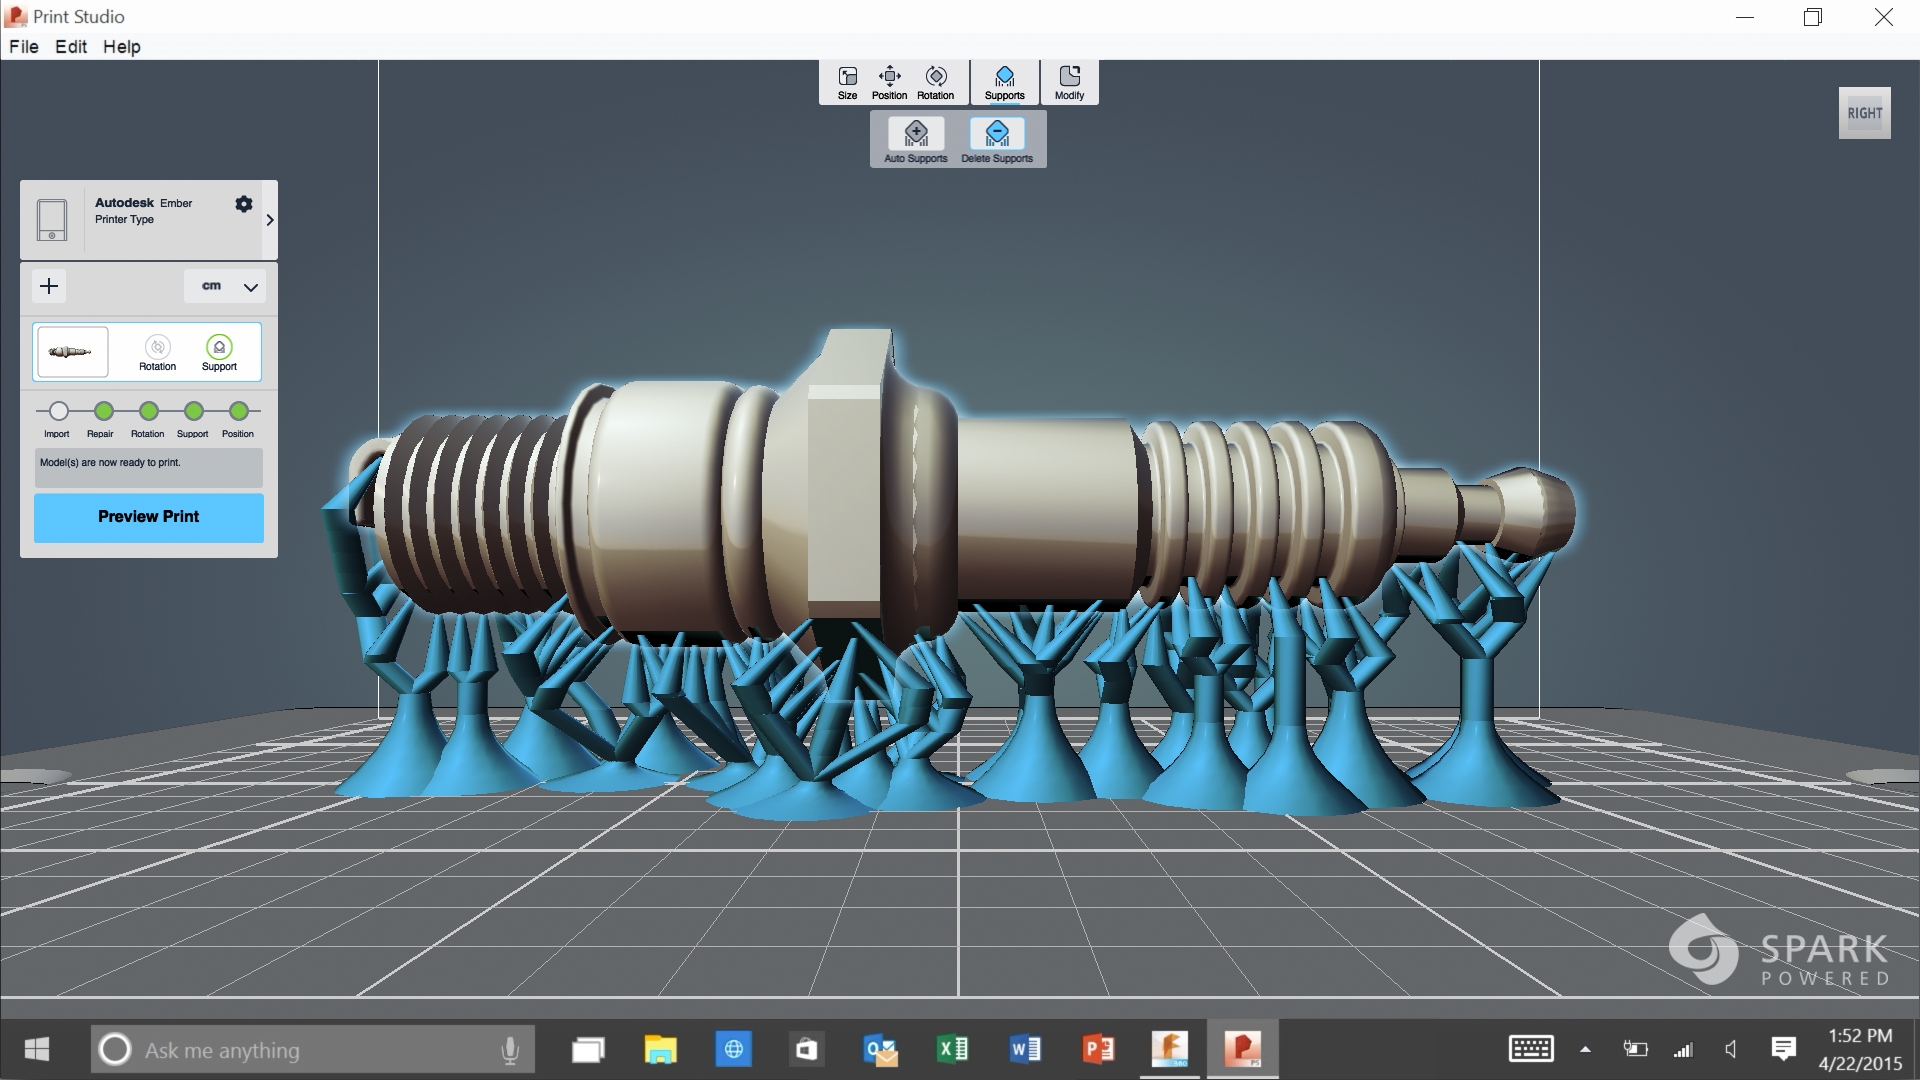Expand the Autodesk Ember printer panel chevron

268,220
